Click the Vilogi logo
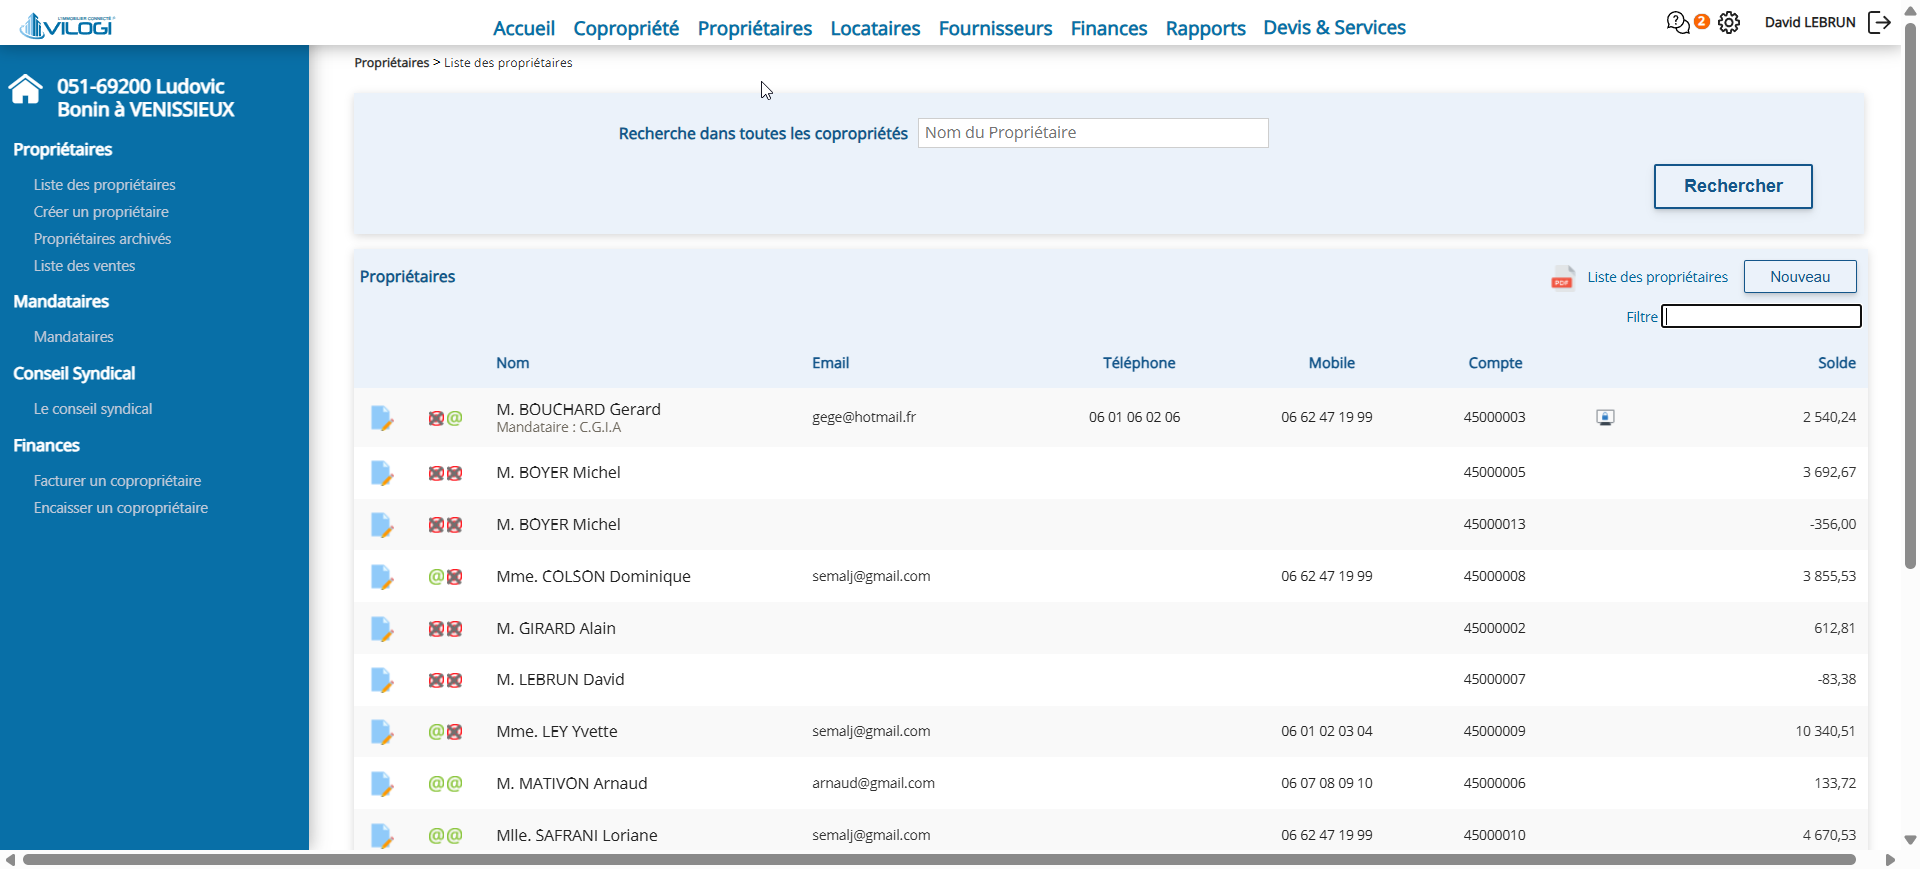 pyautogui.click(x=67, y=25)
